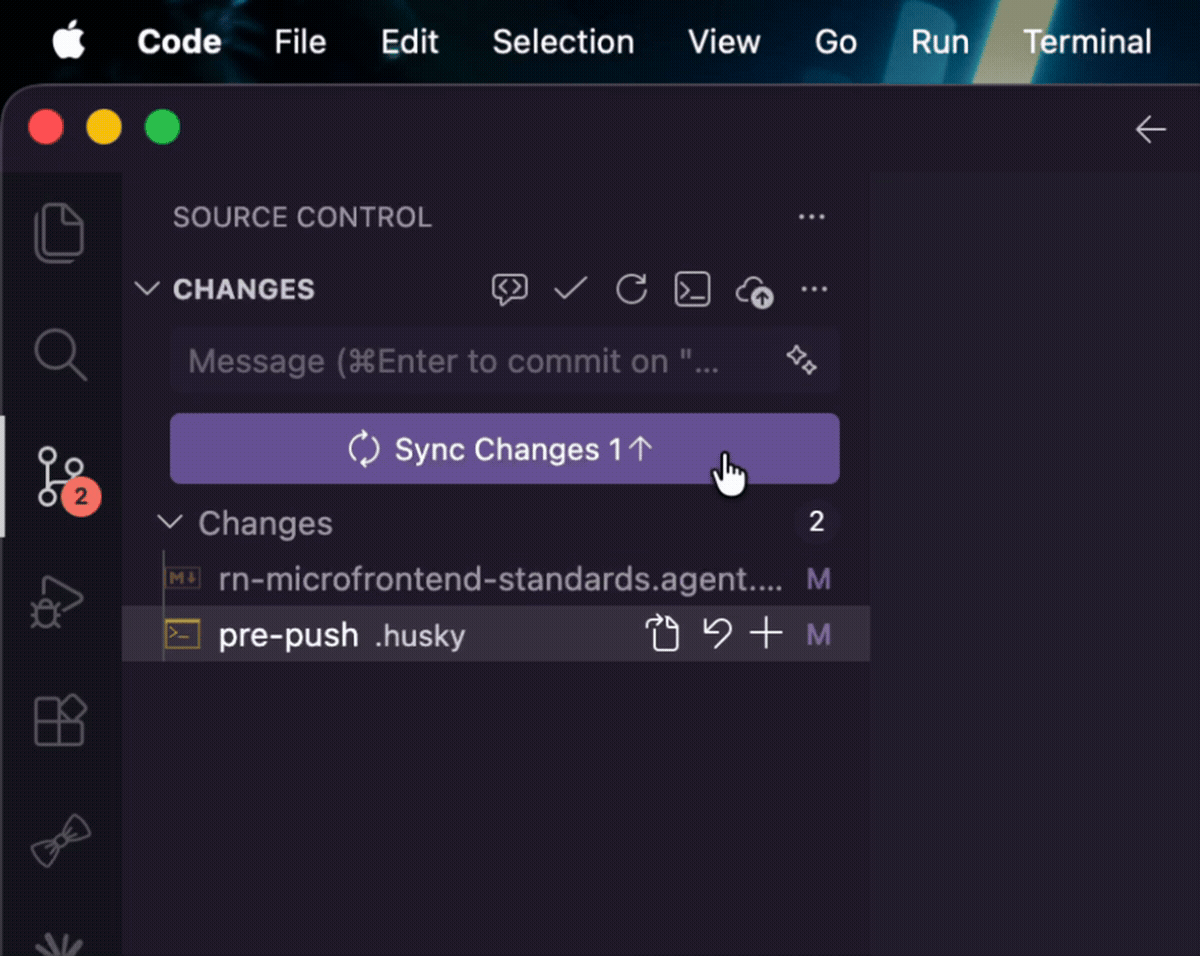The height and width of the screenshot is (956, 1200).
Task: Generate commit message with the sparkle icon
Action: 801,360
